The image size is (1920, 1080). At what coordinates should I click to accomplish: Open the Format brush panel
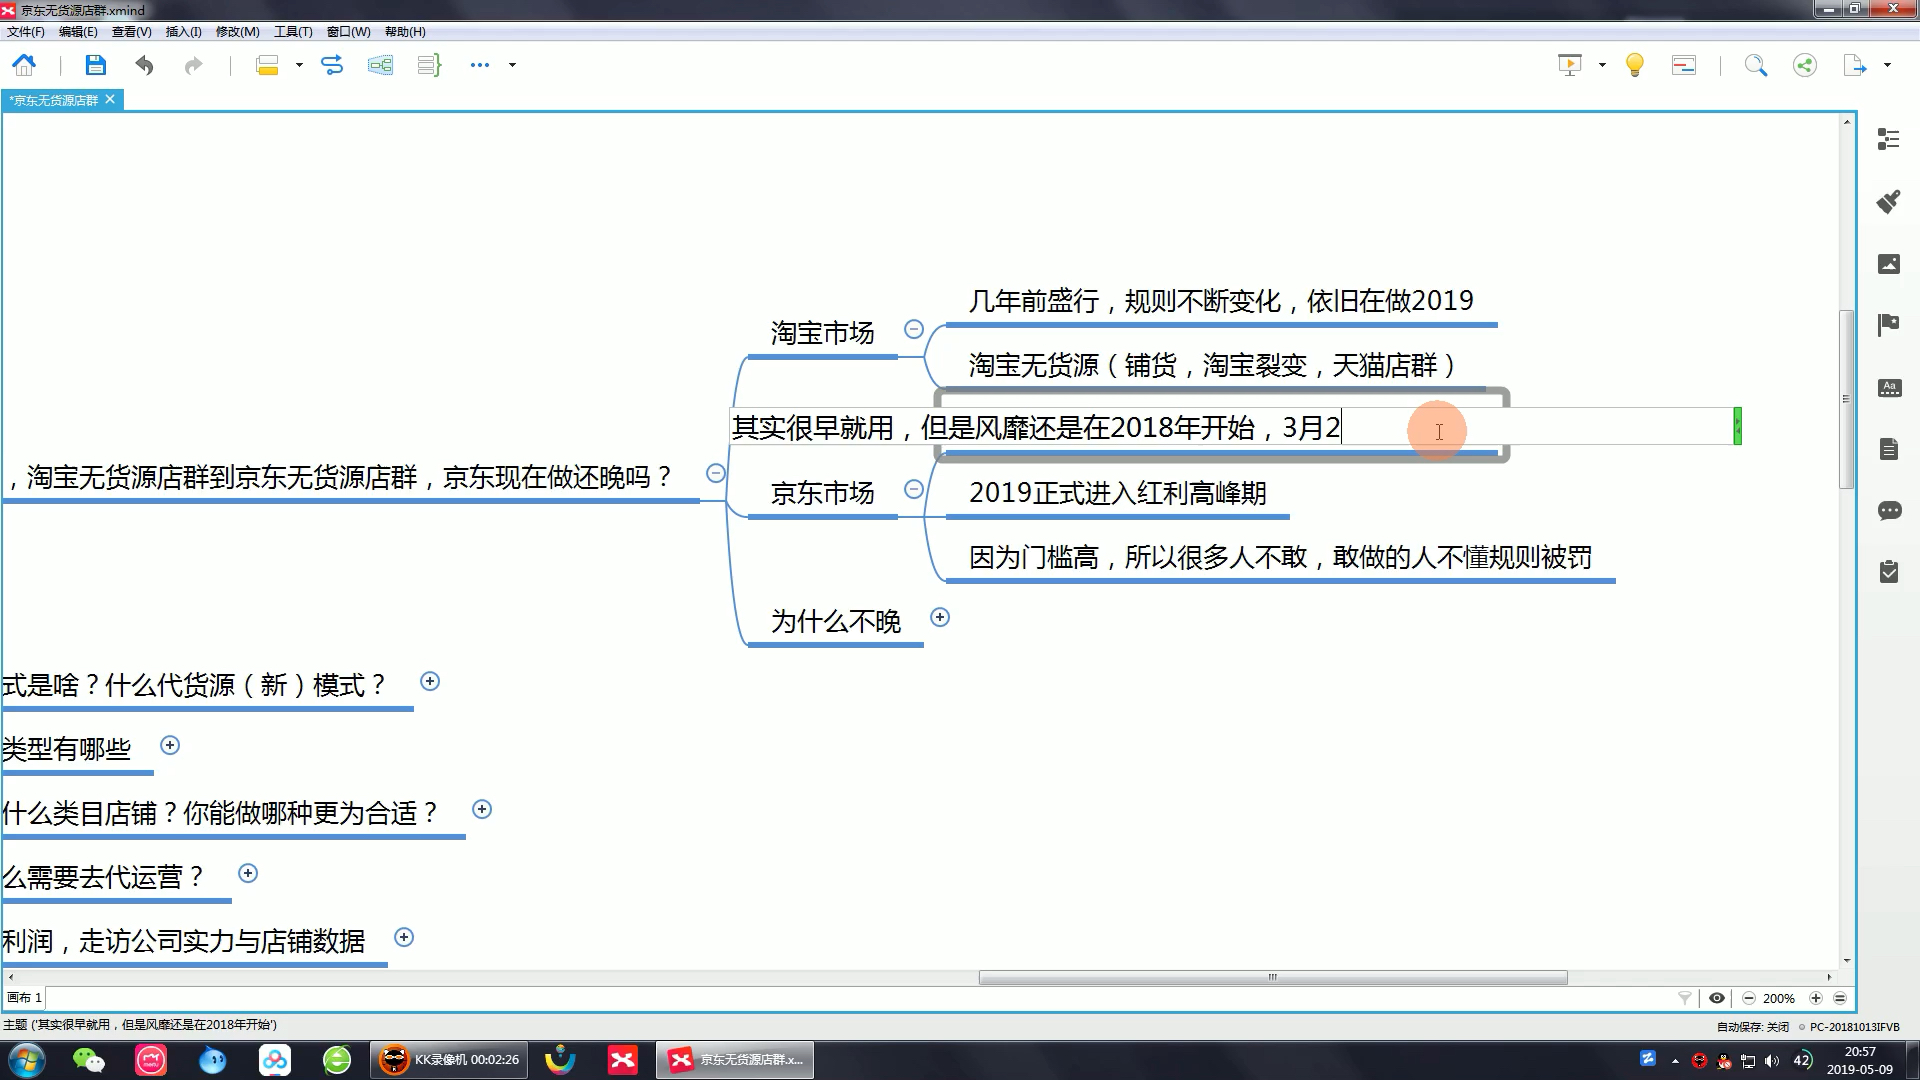pyautogui.click(x=1888, y=202)
